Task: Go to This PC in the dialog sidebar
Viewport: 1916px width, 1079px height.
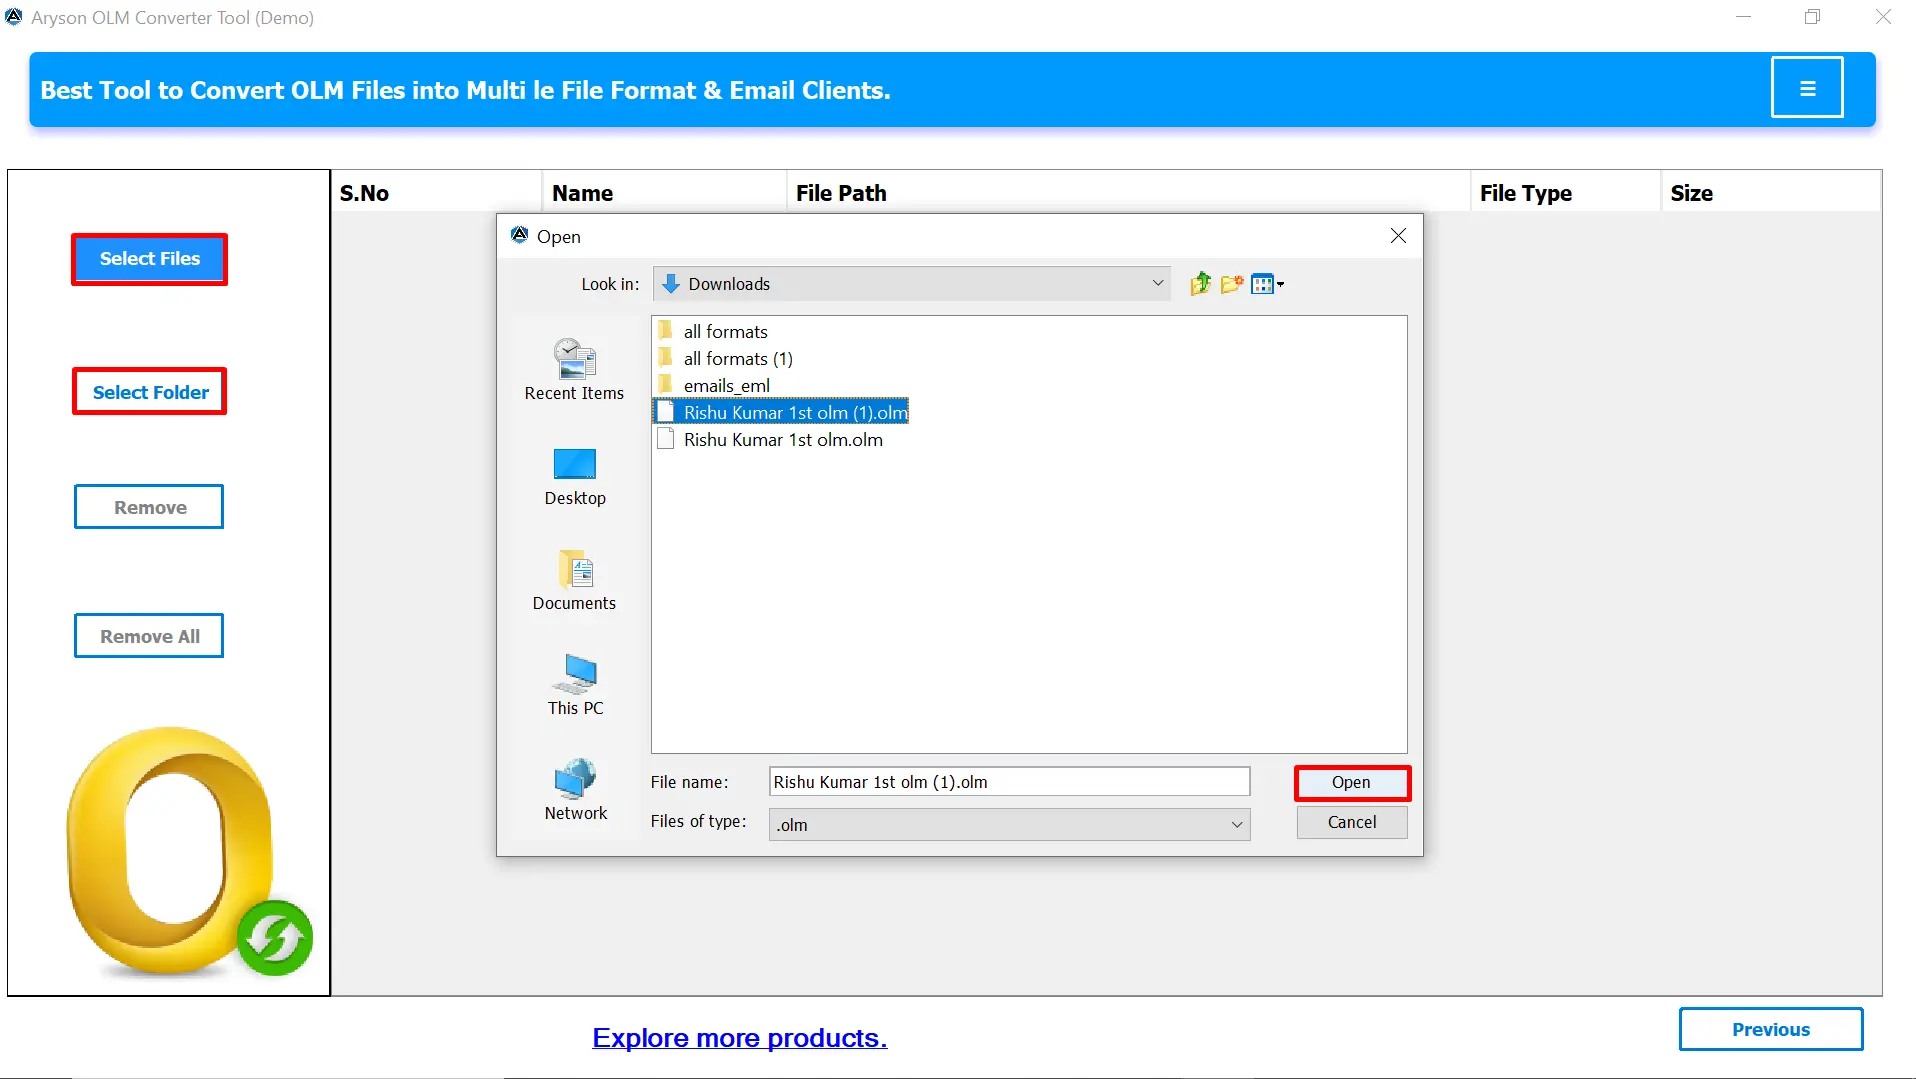Action: (575, 686)
